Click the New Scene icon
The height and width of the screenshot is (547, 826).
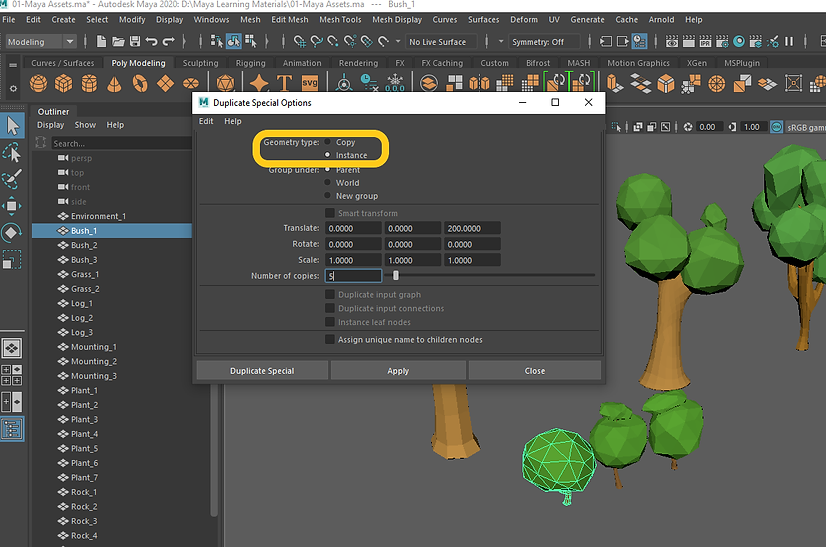pos(102,41)
